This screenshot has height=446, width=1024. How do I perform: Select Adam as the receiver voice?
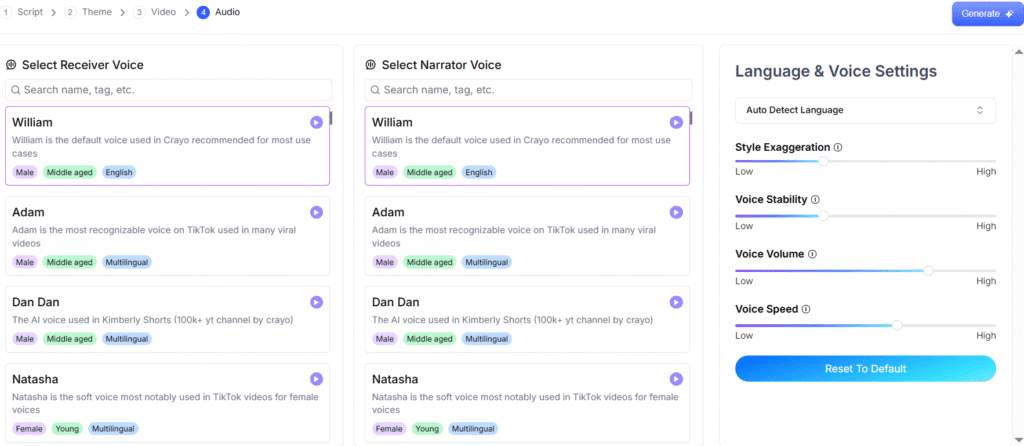(x=167, y=236)
